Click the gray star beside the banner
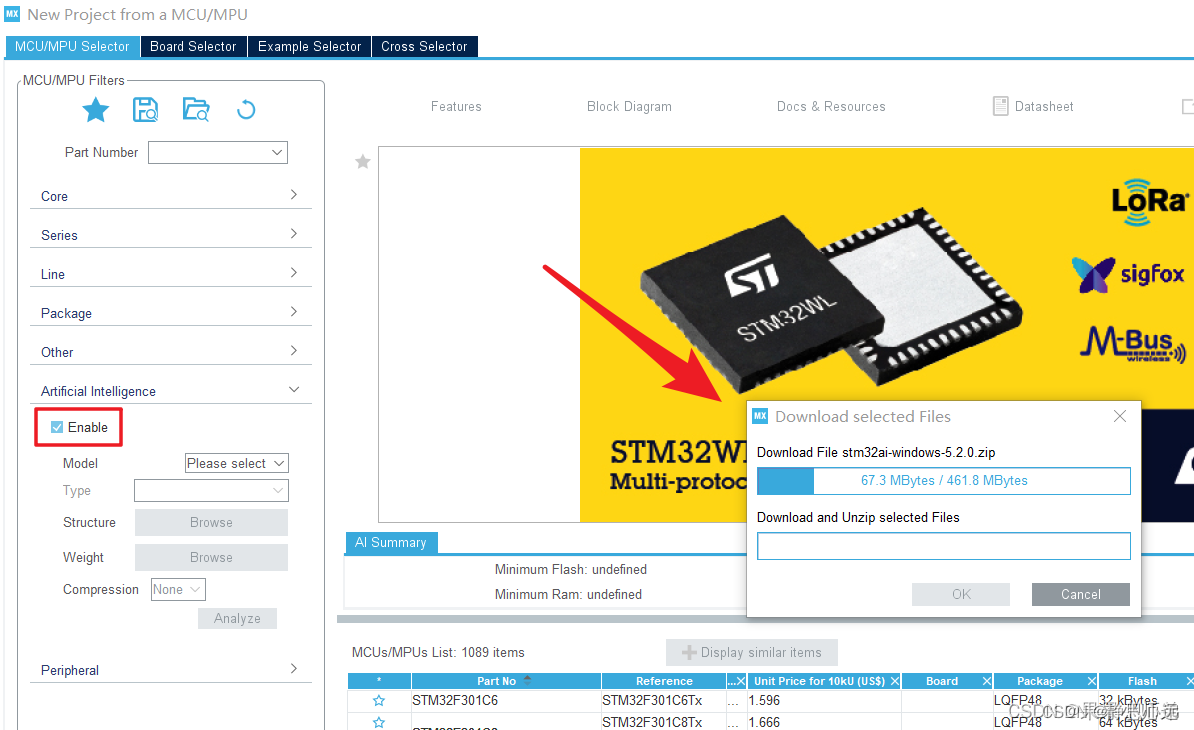This screenshot has width=1194, height=730. (363, 161)
